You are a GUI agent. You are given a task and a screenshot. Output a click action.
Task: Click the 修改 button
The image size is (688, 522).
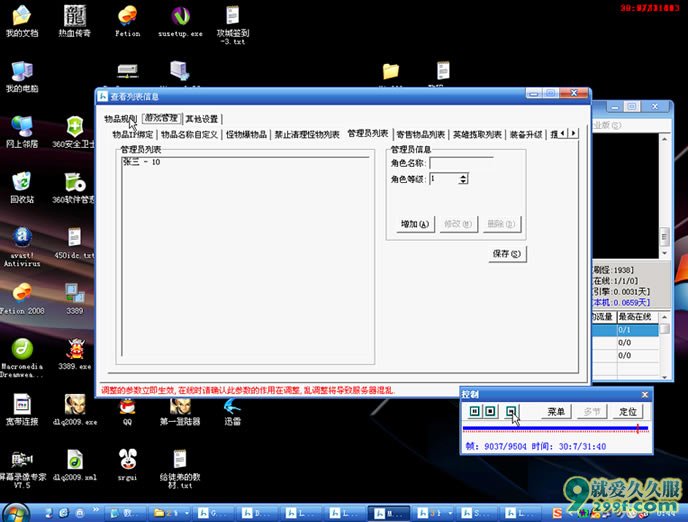pos(458,224)
